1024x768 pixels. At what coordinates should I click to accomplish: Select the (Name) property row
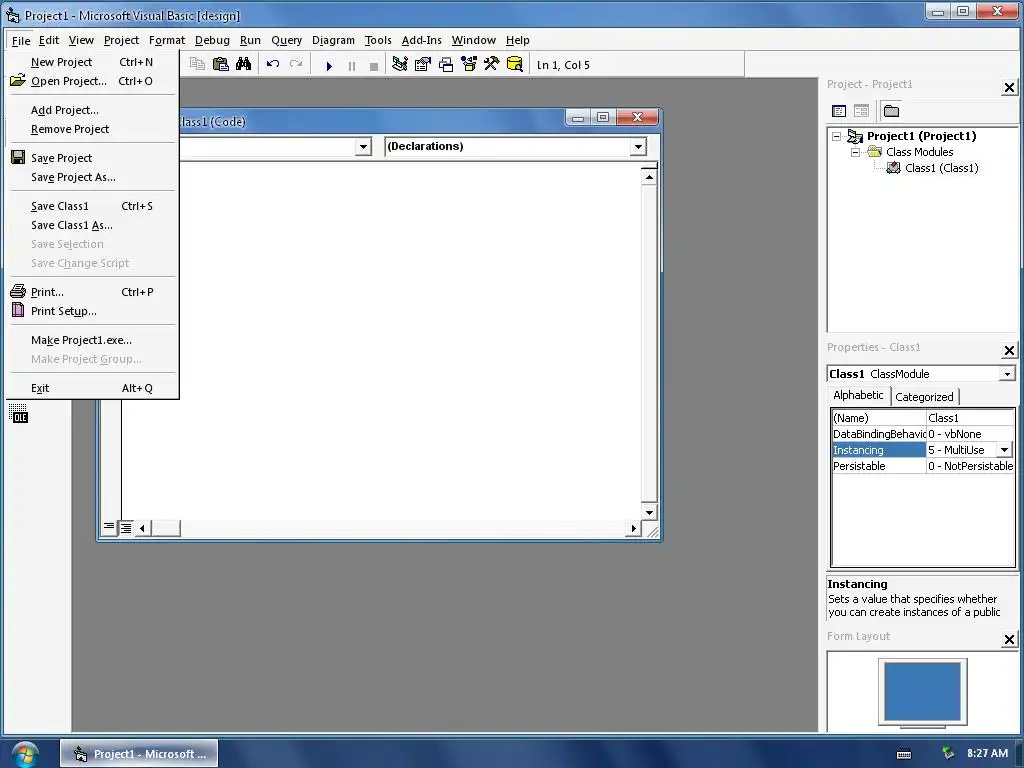(923, 418)
